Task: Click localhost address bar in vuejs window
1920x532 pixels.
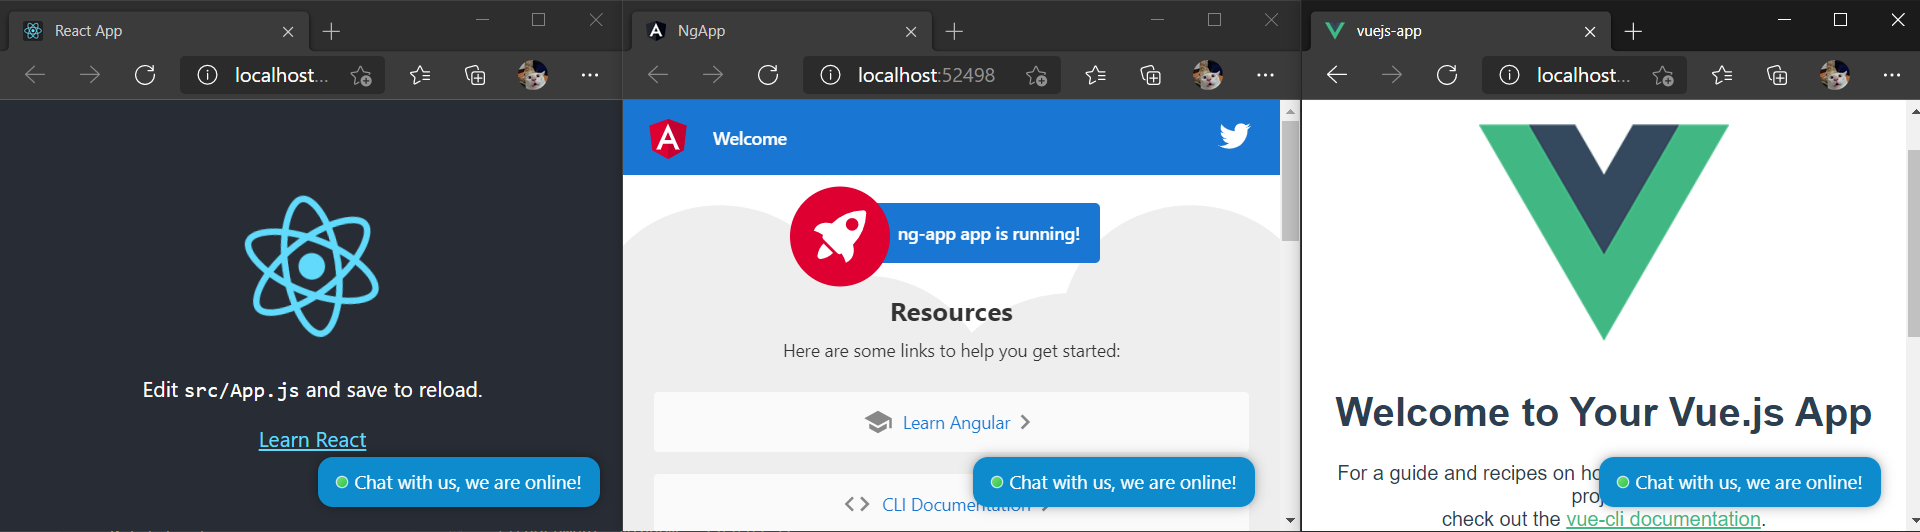Action: [1582, 75]
